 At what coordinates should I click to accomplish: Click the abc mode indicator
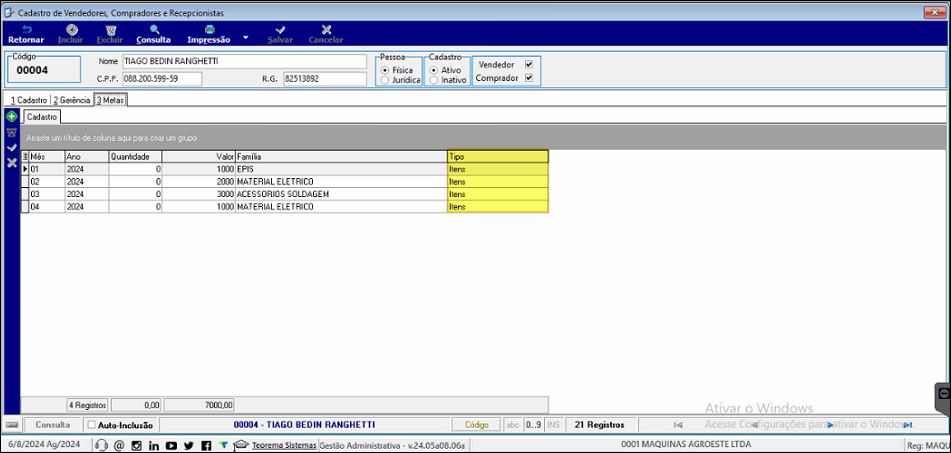[x=513, y=425]
